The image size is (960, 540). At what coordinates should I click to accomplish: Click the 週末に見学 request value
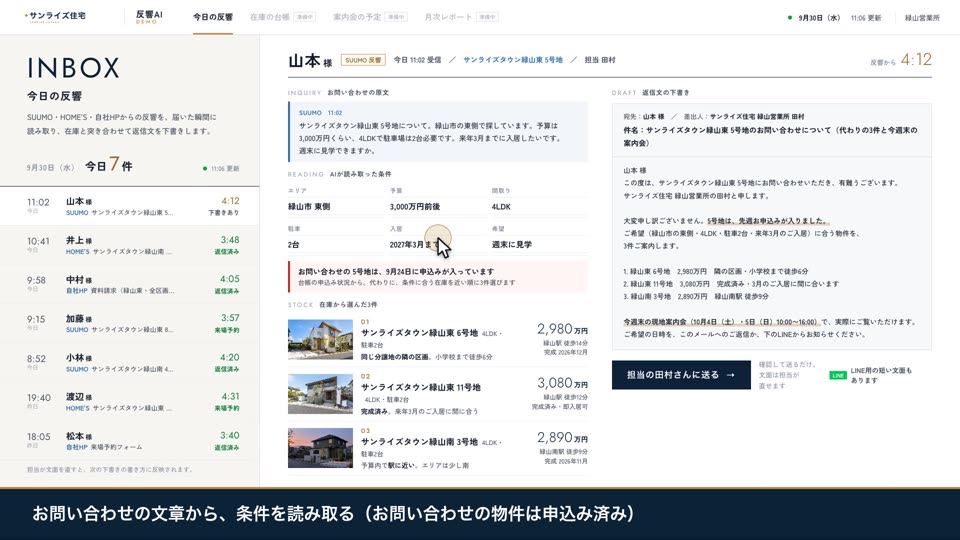tap(511, 245)
